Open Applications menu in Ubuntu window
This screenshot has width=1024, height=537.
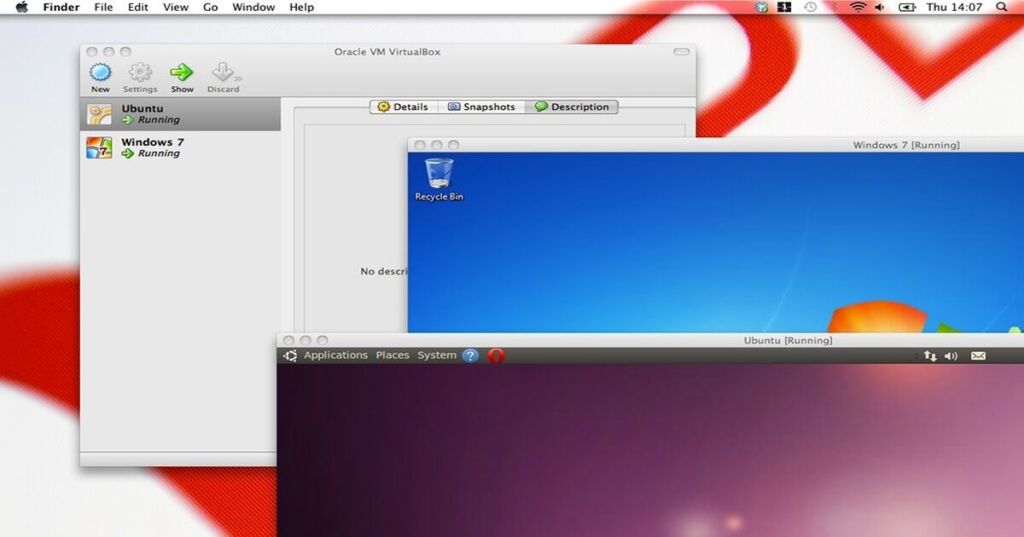(x=336, y=355)
